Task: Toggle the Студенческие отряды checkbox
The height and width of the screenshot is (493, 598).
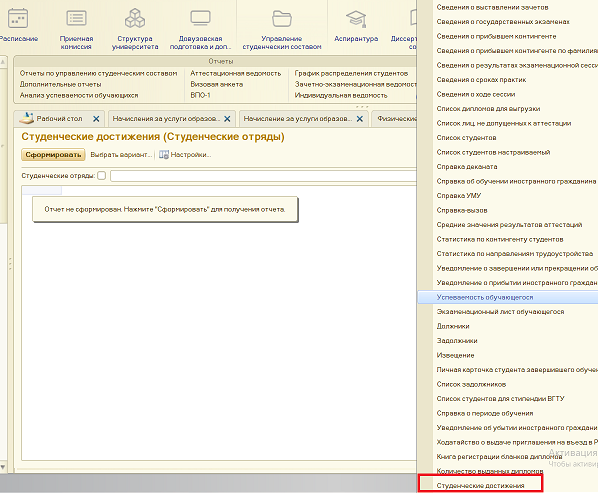Action: tap(101, 175)
